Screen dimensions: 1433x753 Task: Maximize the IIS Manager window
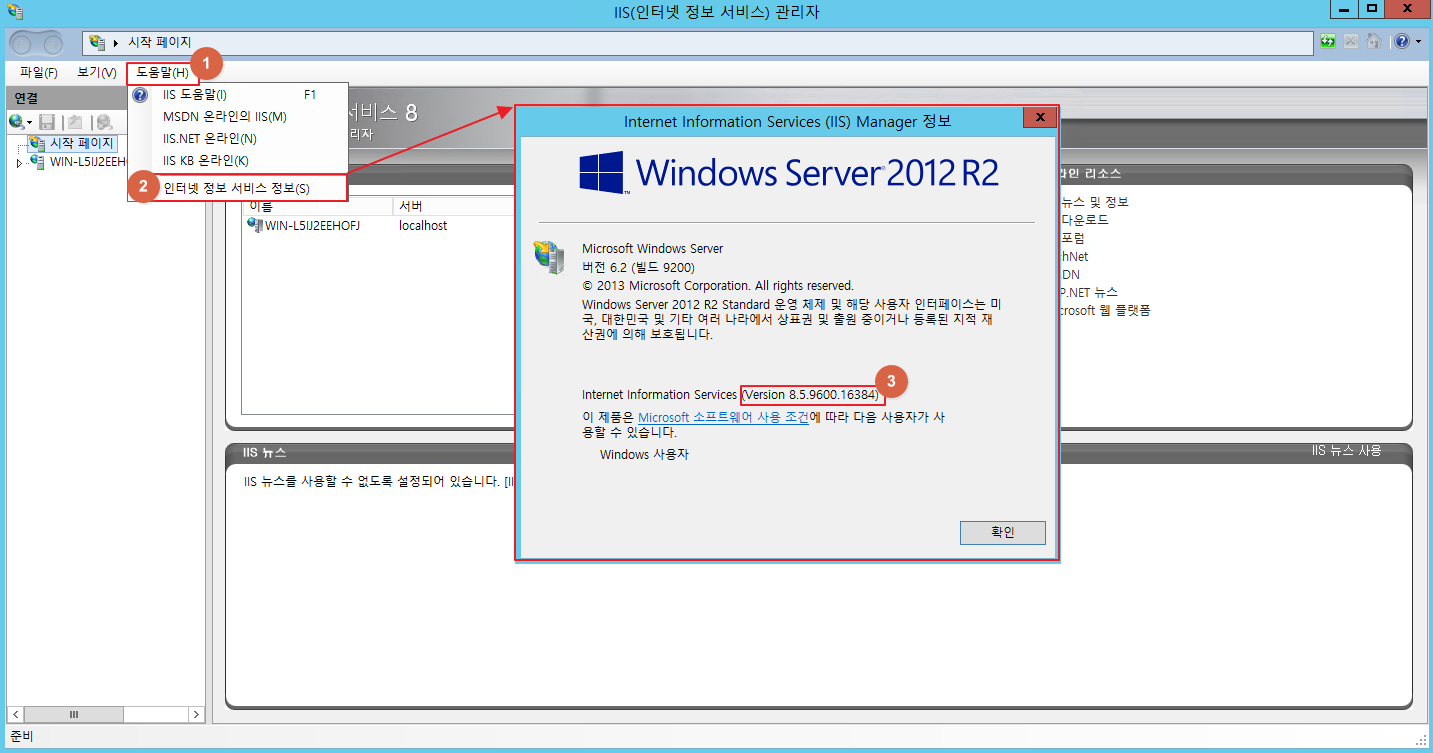tap(1372, 9)
